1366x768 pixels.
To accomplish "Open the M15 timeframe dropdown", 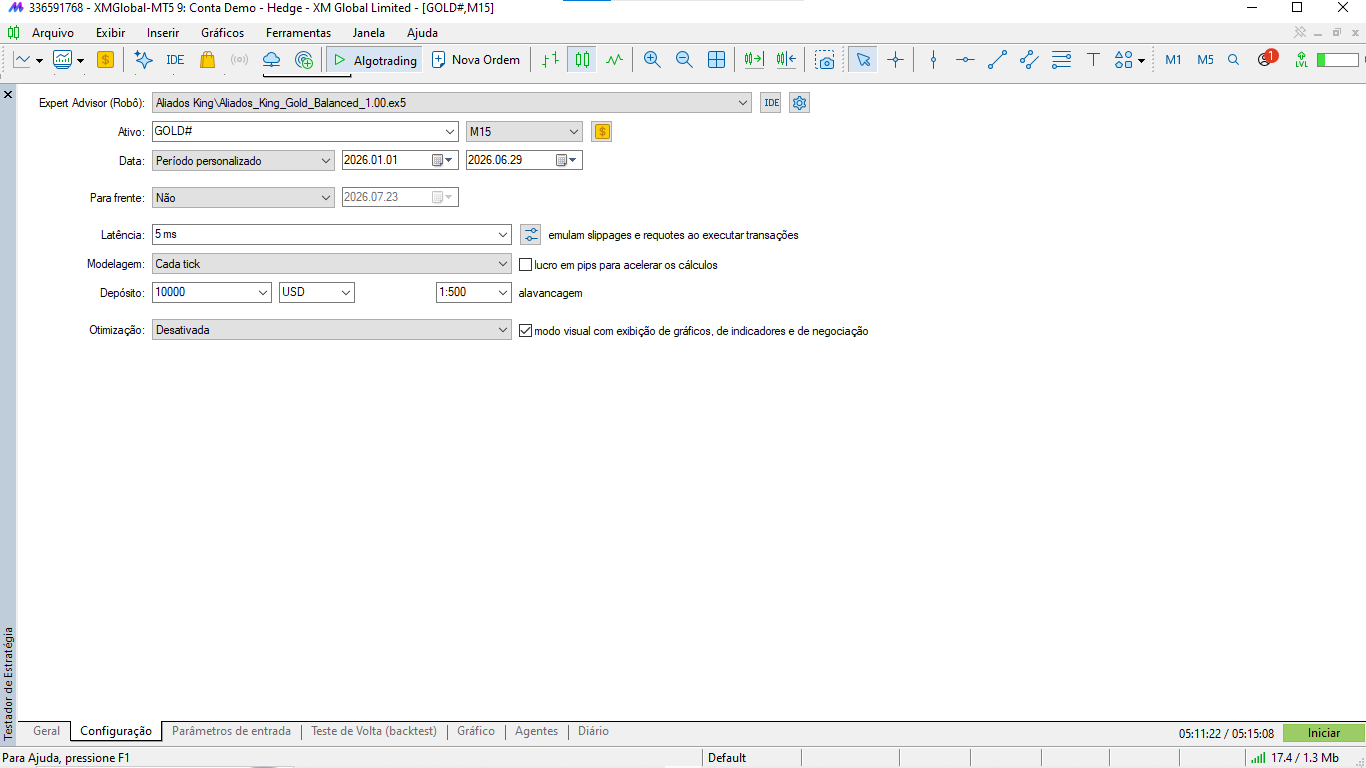I will 524,131.
